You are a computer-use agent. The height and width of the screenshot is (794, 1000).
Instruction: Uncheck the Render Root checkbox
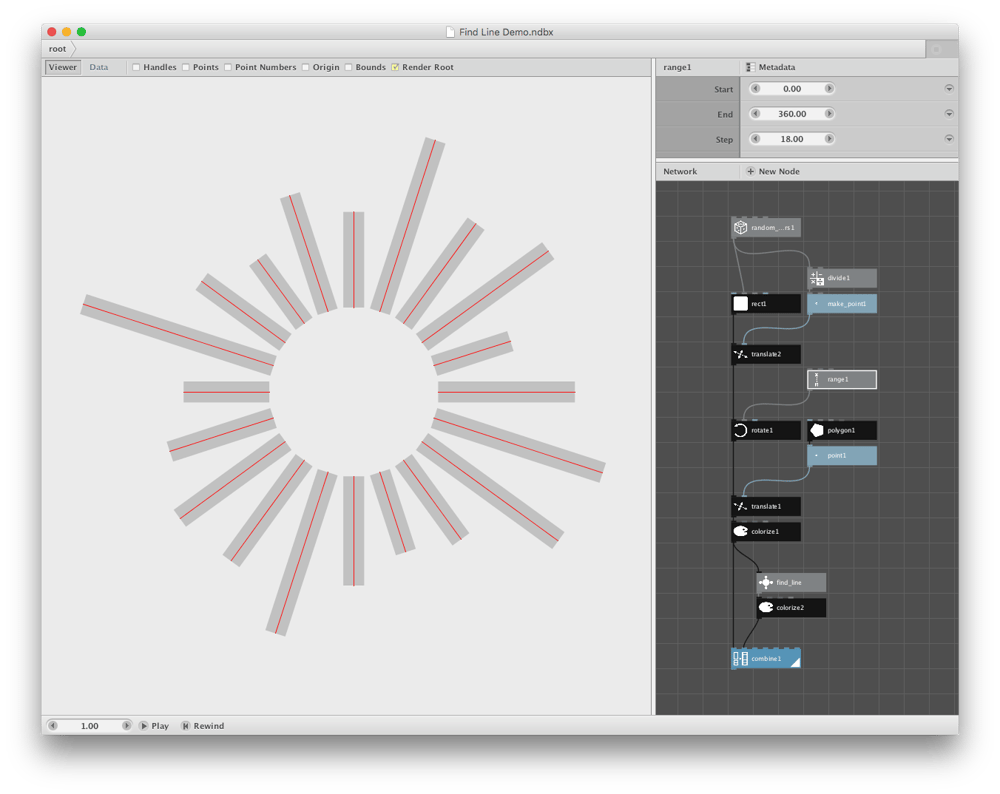[x=395, y=67]
